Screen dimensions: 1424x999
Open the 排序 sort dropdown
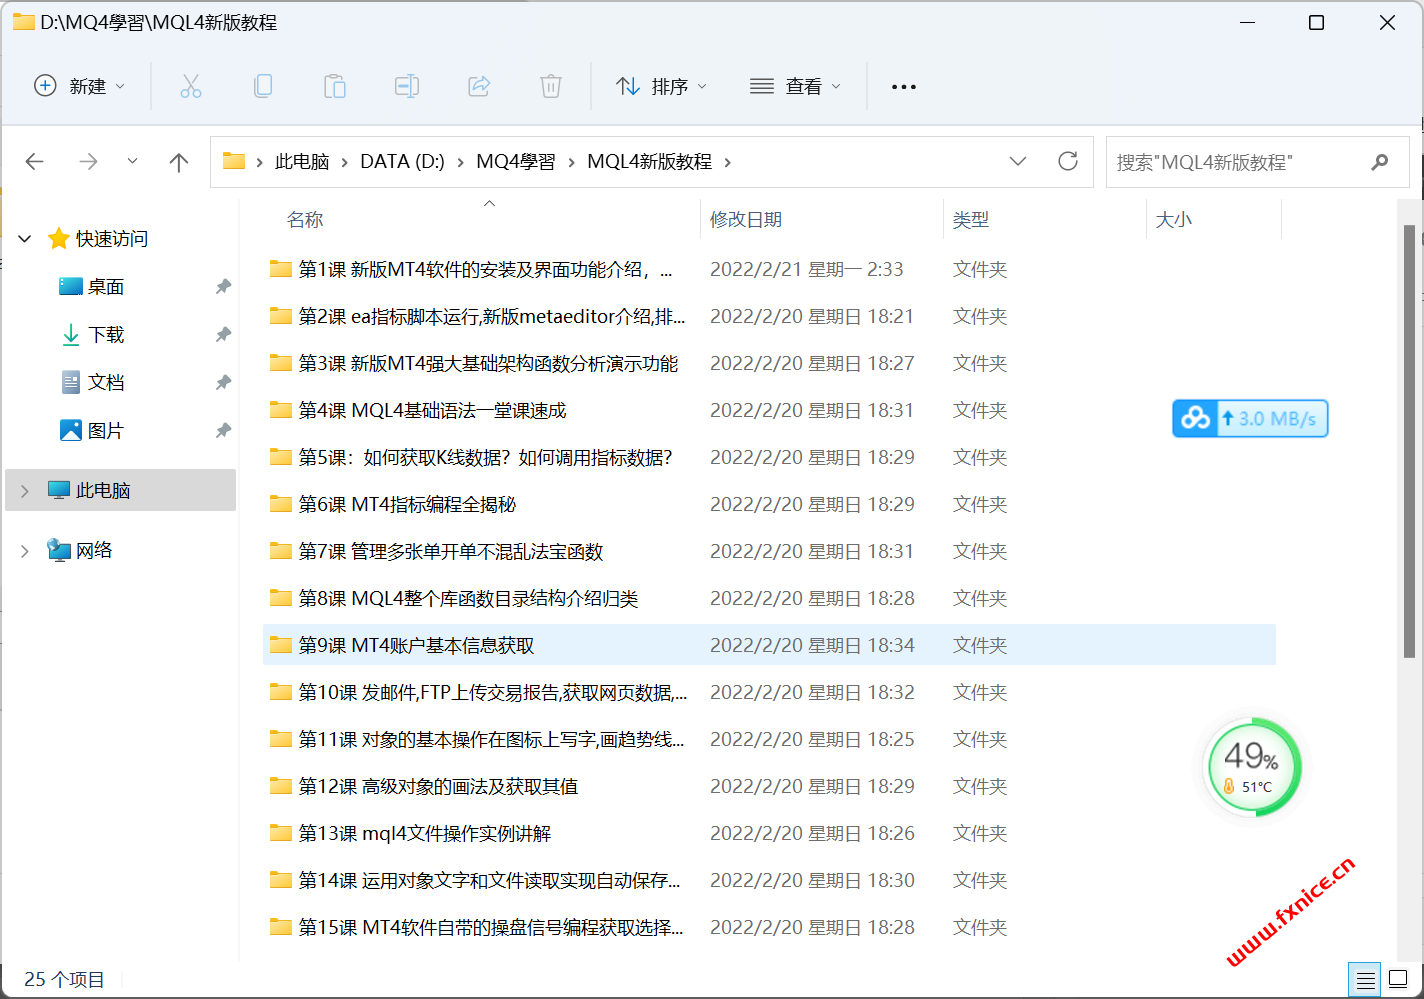pyautogui.click(x=662, y=87)
